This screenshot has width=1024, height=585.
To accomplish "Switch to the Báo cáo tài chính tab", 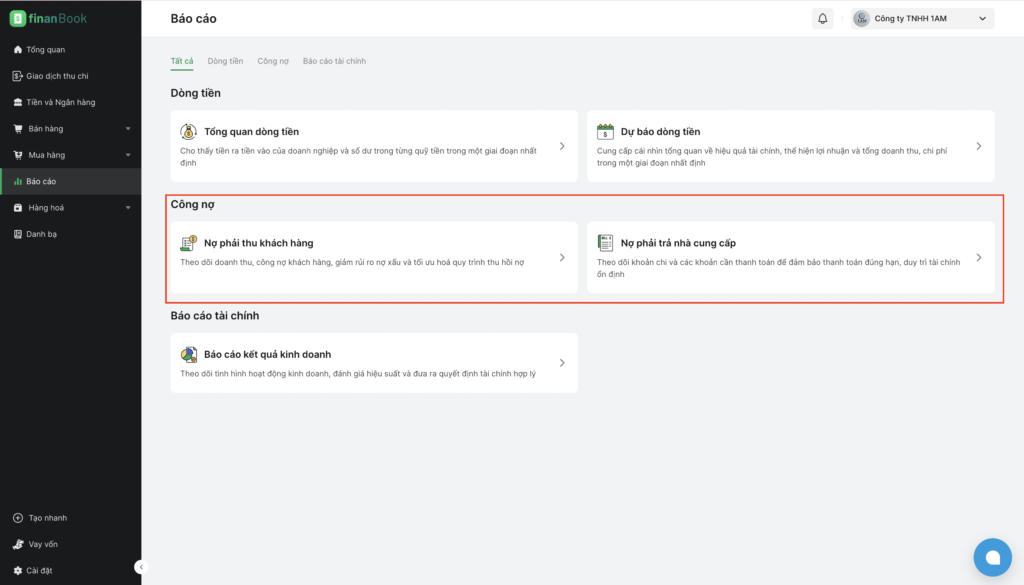I will [x=334, y=61].
